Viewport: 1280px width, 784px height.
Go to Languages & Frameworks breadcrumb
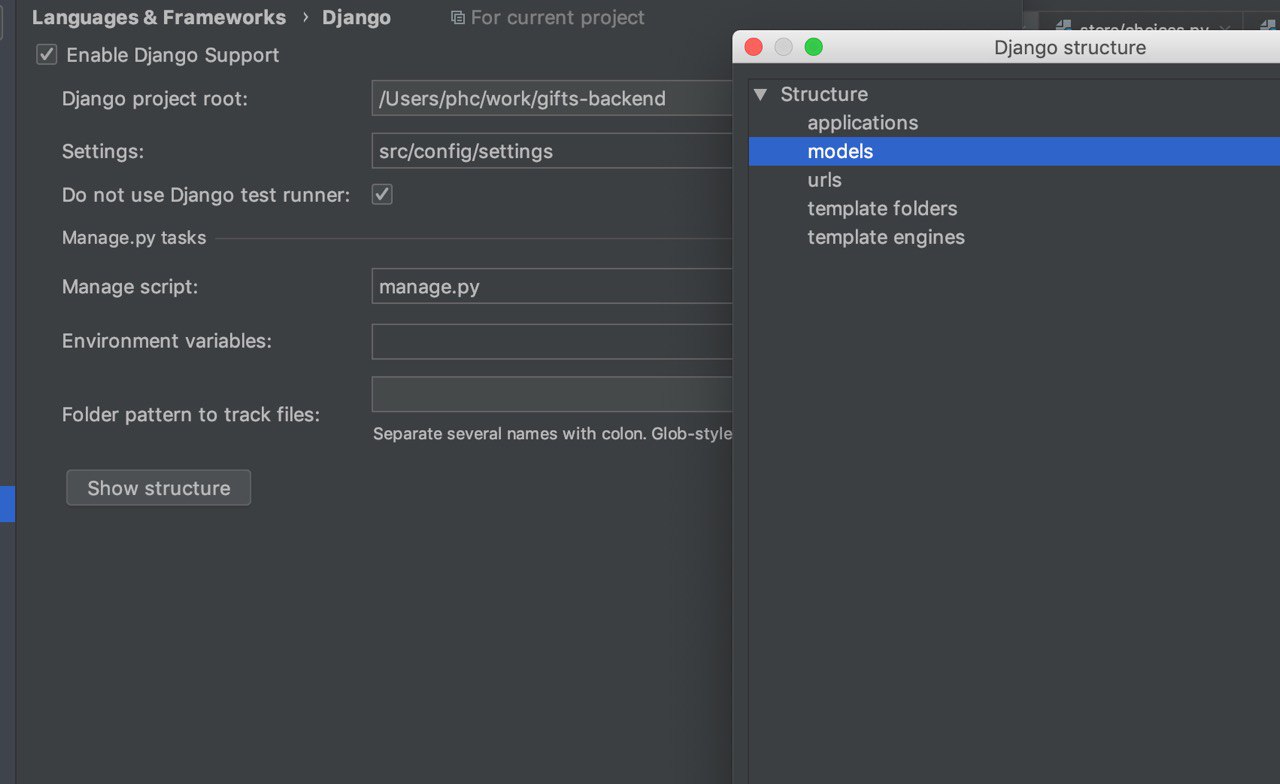(x=159, y=18)
